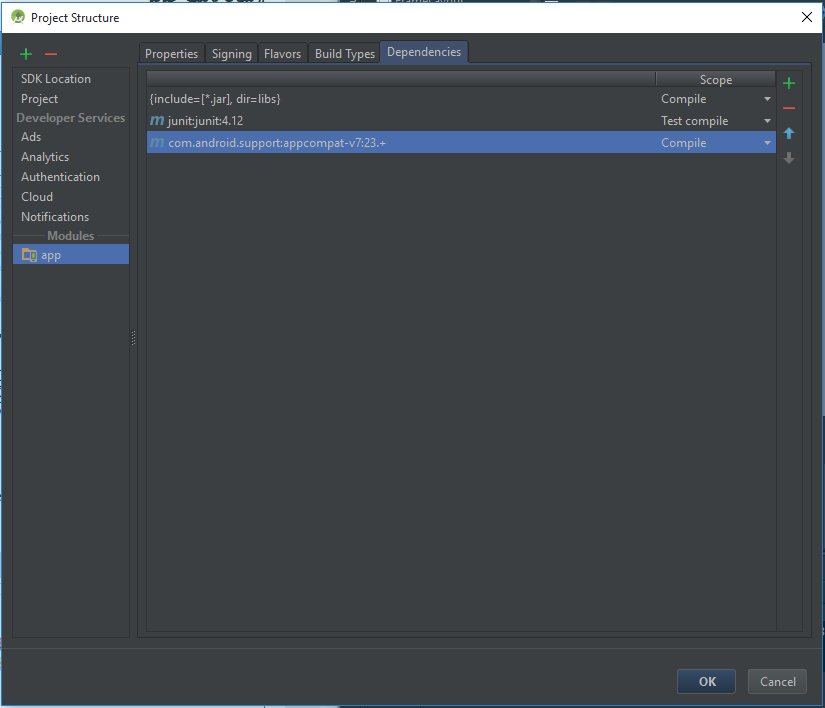Open Cloud developer service
The height and width of the screenshot is (708, 825).
37,197
